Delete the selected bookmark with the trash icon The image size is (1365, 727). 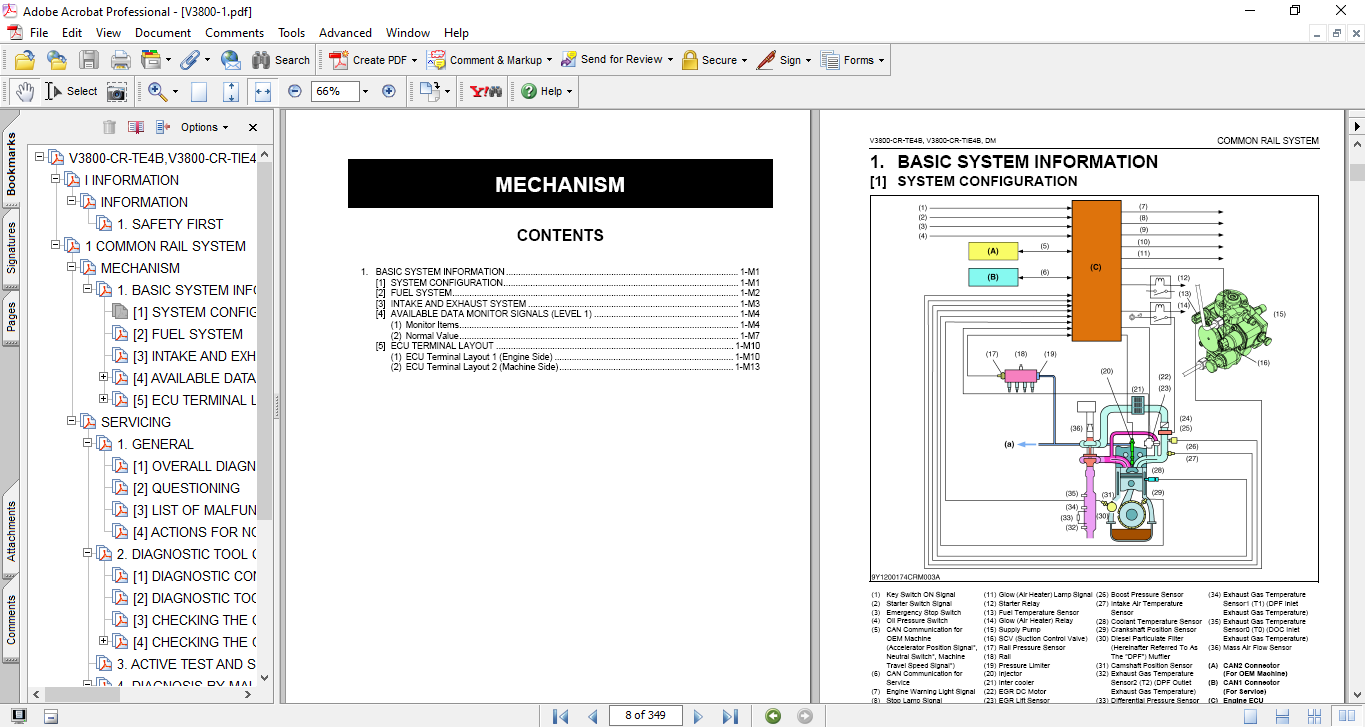point(109,127)
